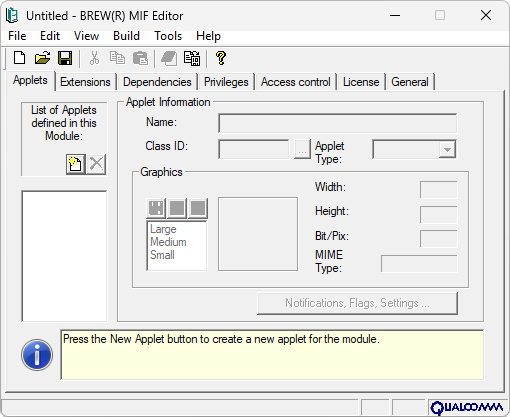Viewport: 510px width, 417px height.
Task: Open a file using the folder icon
Action: click(x=42, y=58)
